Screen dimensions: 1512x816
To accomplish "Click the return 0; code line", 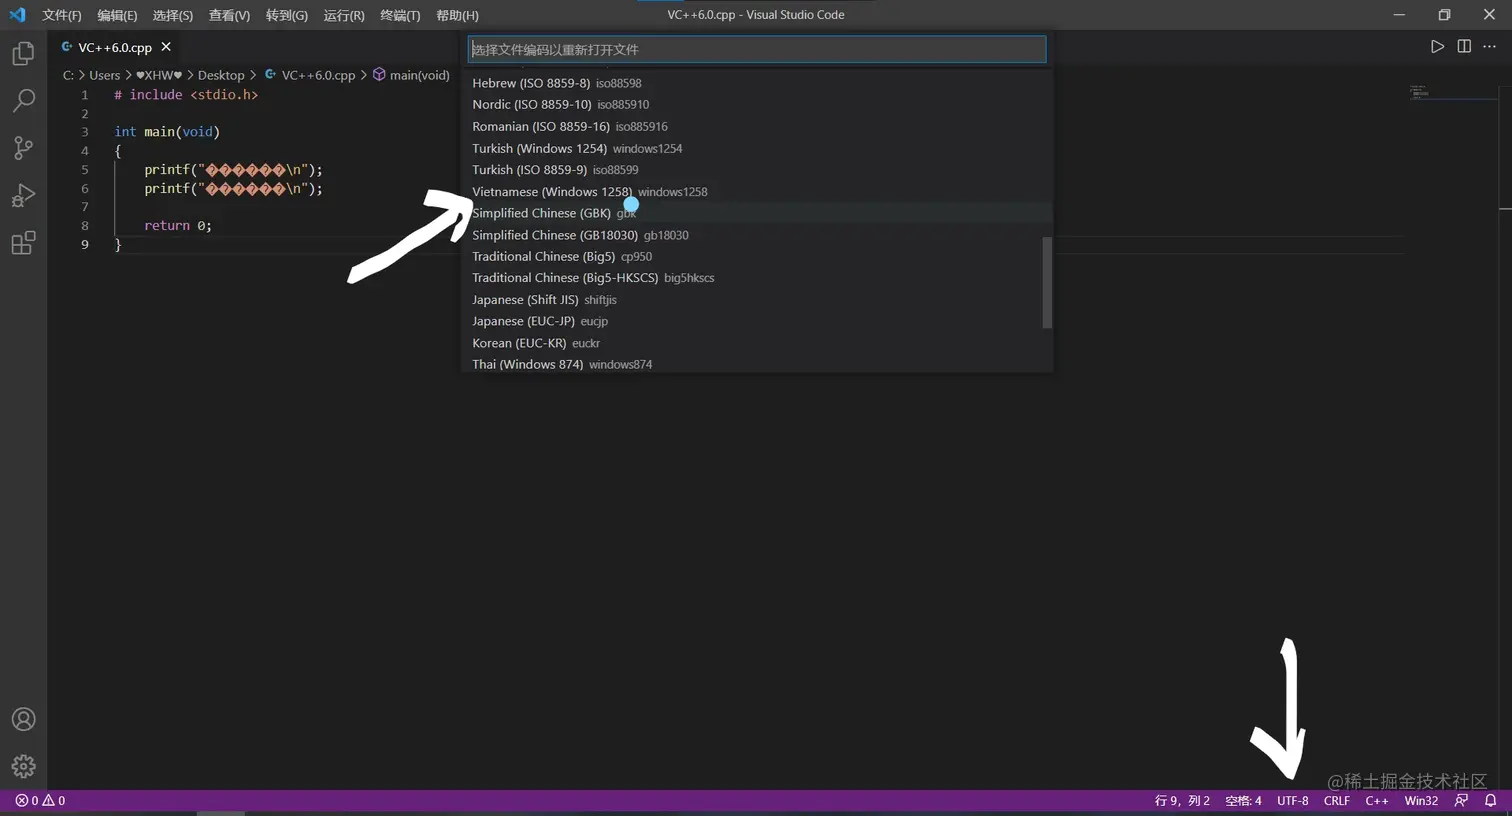I will pyautogui.click(x=178, y=225).
